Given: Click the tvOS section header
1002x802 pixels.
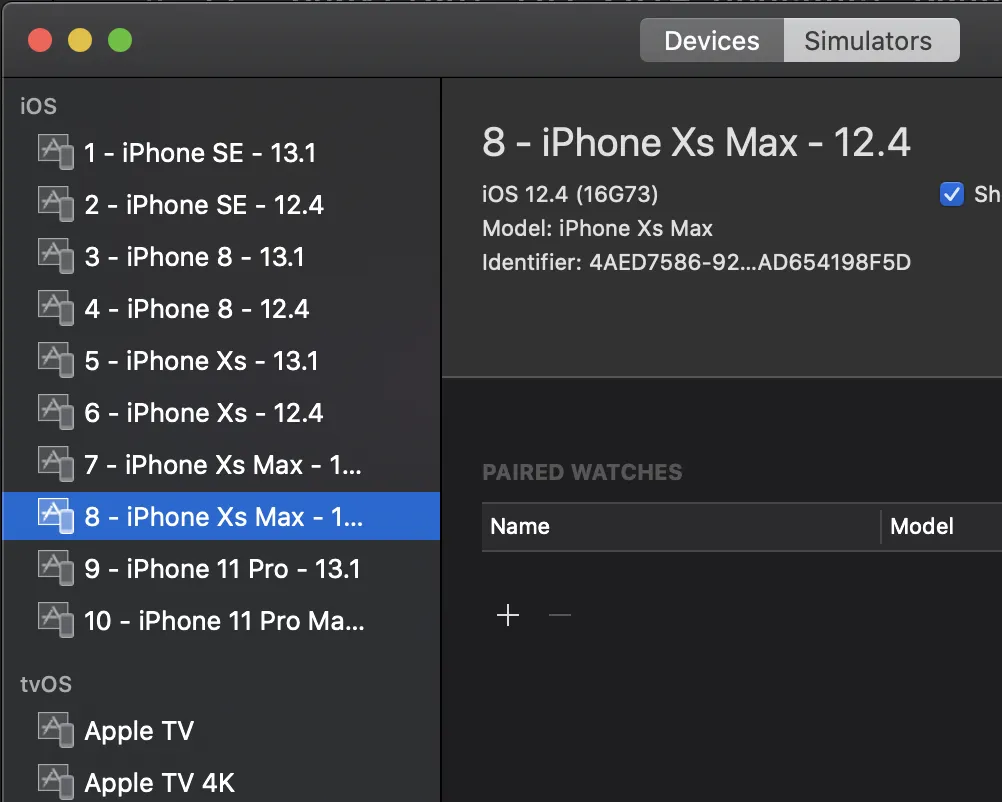Looking at the screenshot, I should pos(46,684).
